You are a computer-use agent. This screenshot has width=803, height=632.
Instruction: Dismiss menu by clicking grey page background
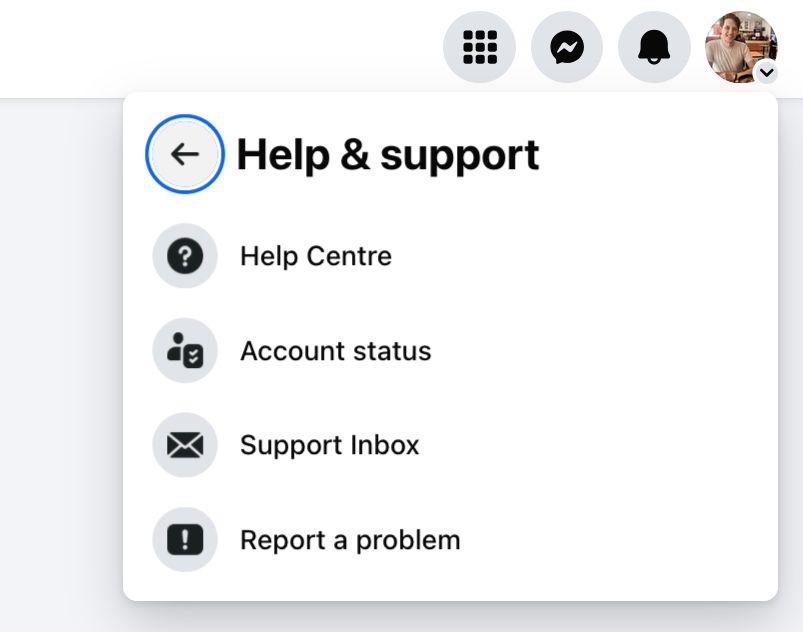[60, 359]
